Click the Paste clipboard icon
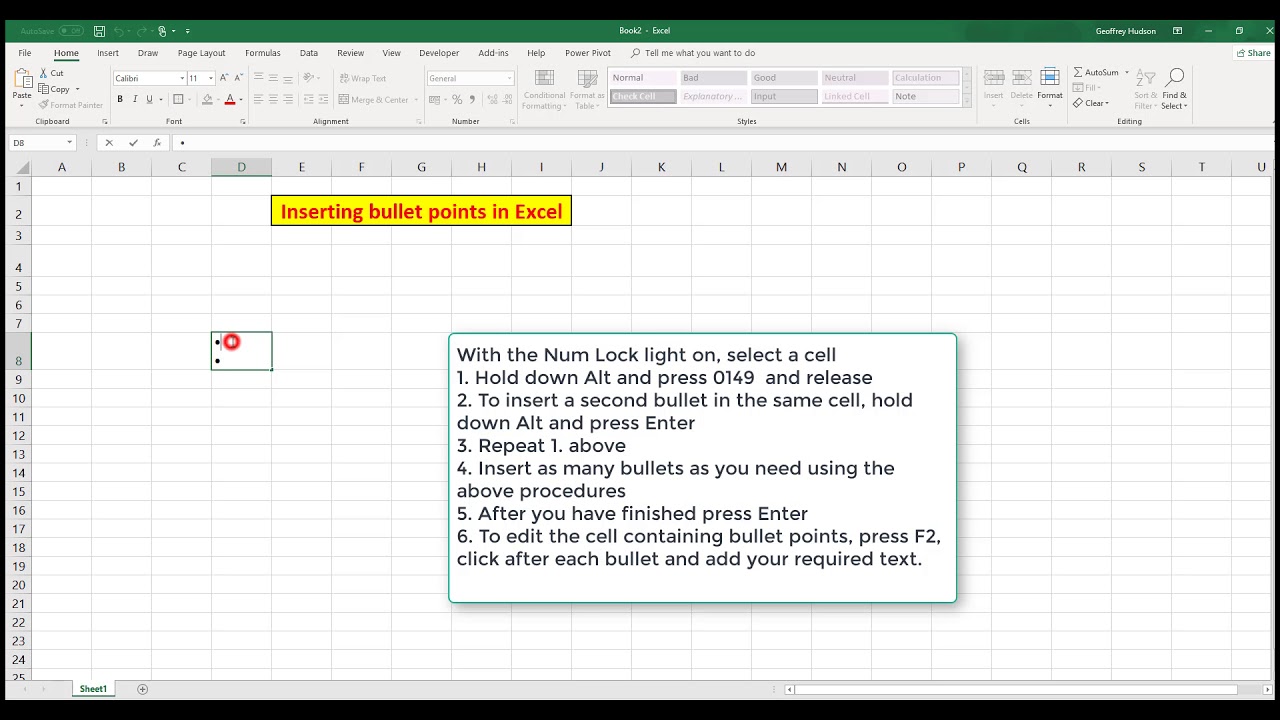This screenshot has width=1280, height=720. click(x=21, y=80)
